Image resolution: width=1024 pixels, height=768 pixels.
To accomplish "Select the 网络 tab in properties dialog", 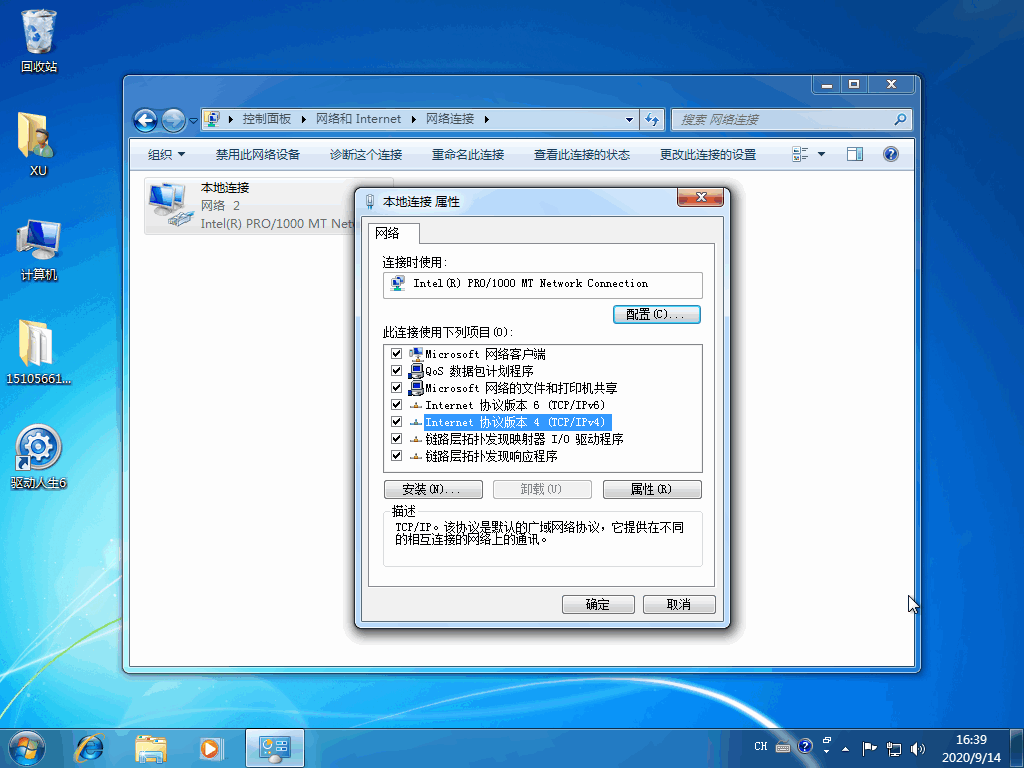I will pos(388,233).
